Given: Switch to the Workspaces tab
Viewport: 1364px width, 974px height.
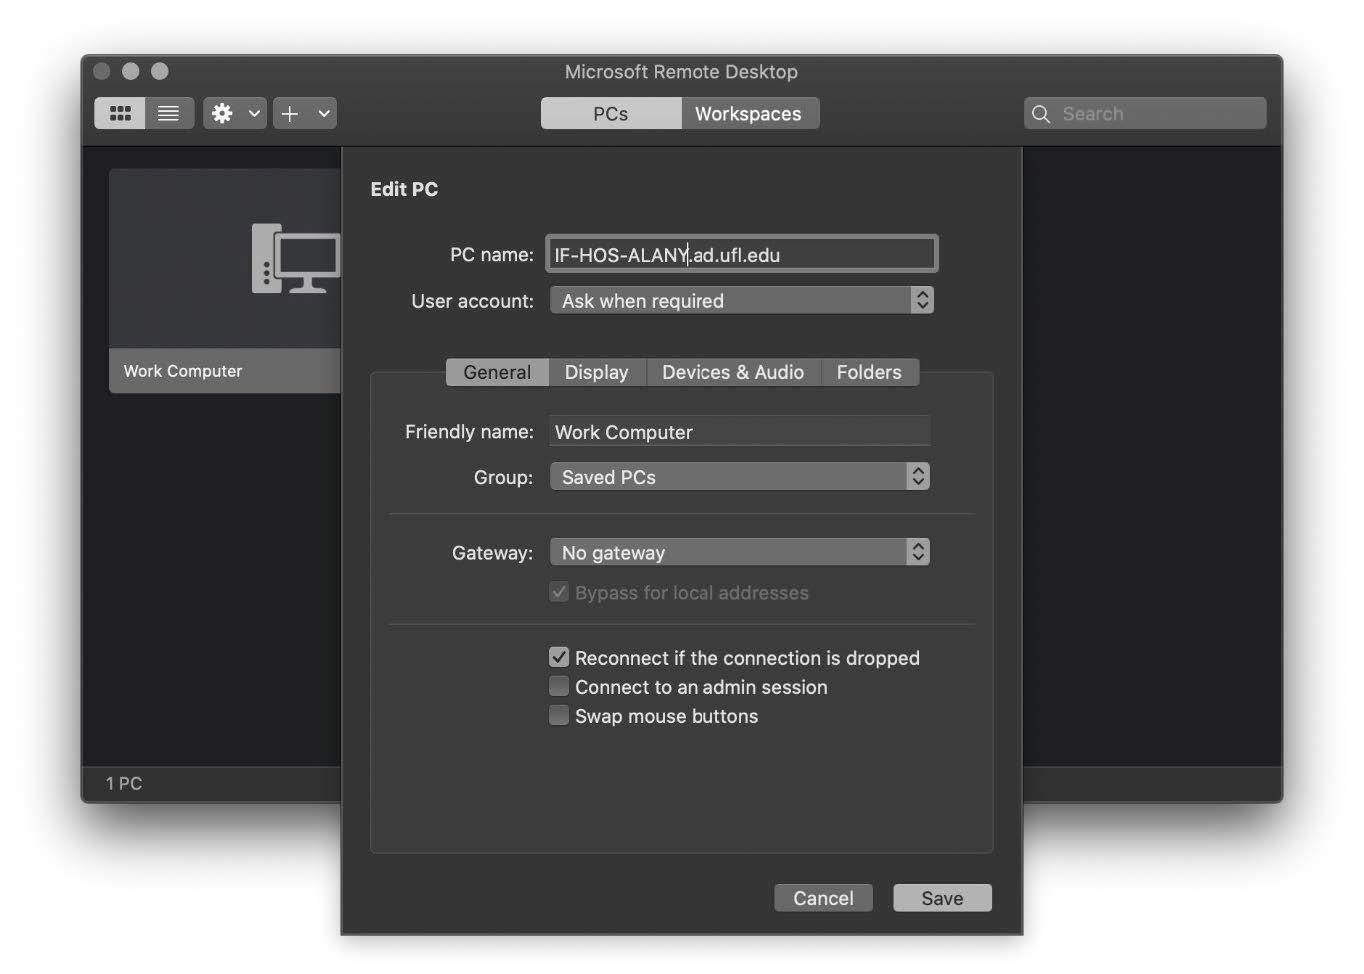Looking at the screenshot, I should click(749, 114).
